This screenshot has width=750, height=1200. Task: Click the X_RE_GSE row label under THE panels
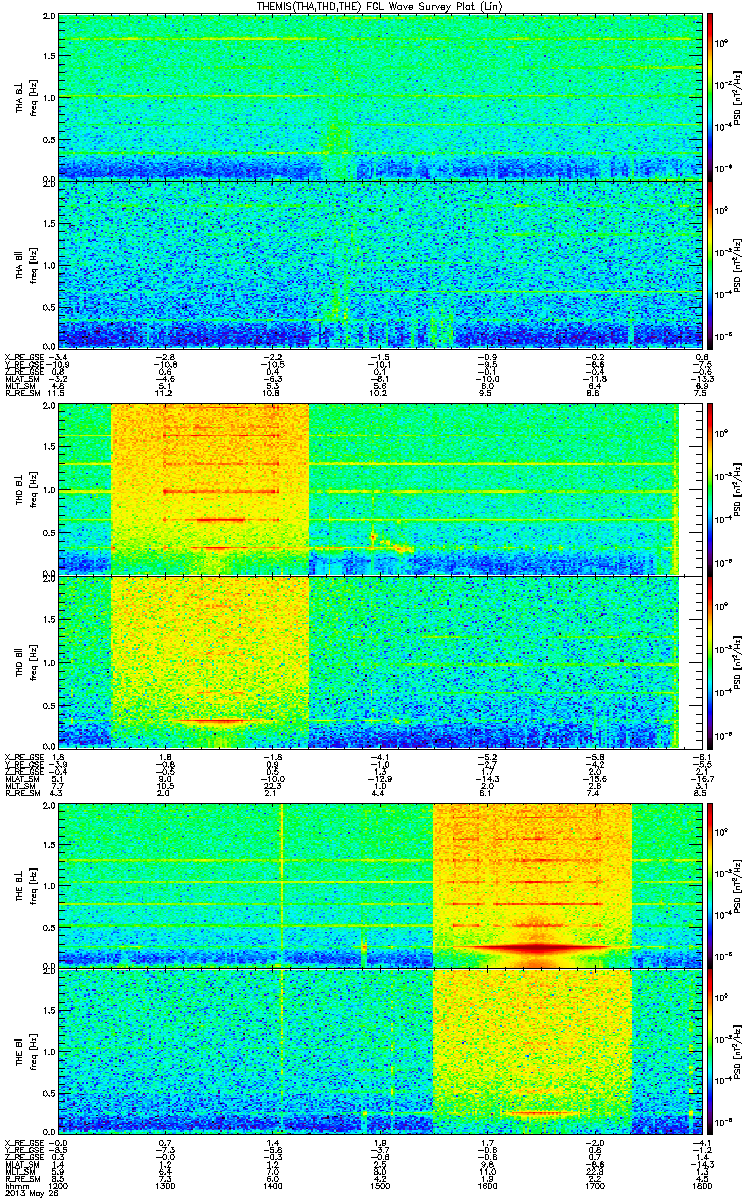click(24, 1143)
